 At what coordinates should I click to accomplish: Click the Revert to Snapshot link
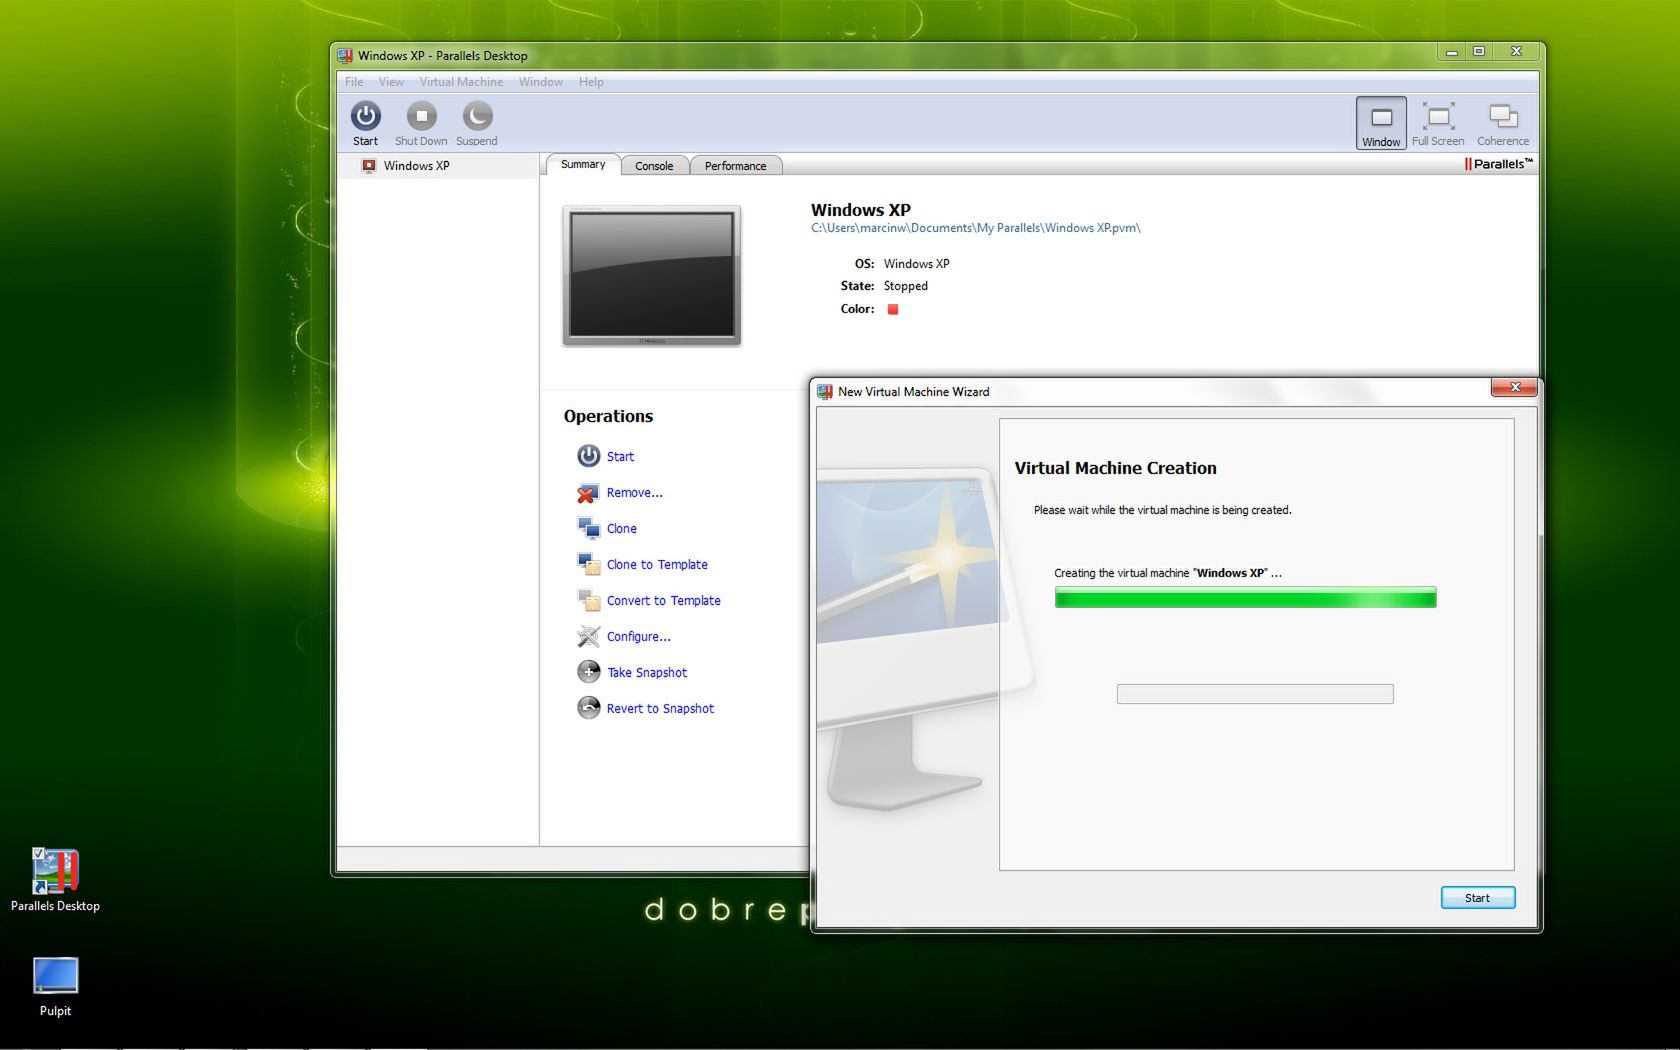point(660,709)
